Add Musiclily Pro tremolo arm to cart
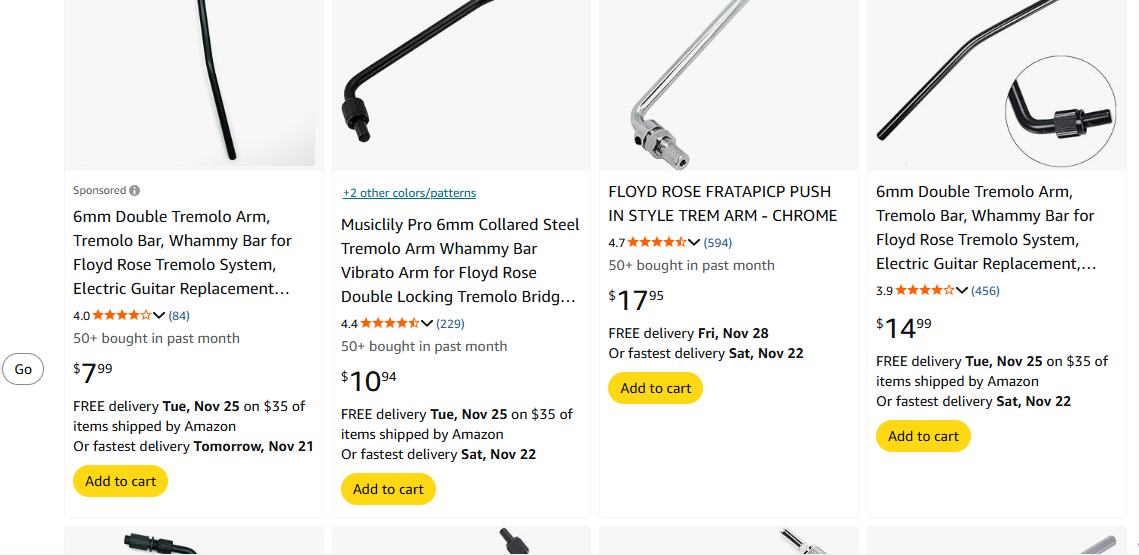The height and width of the screenshot is (555, 1139). pos(388,489)
